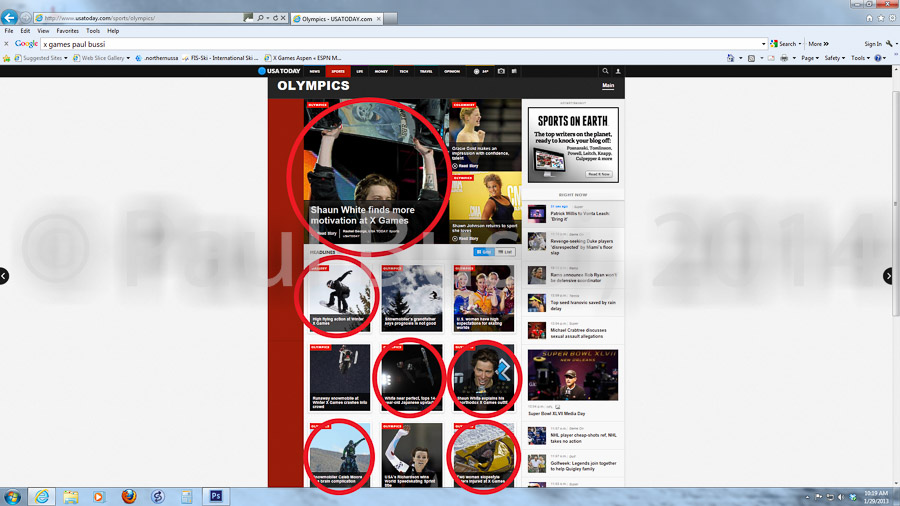Open the Favorites menu
Screen dimensions: 900x506
coord(67,31)
